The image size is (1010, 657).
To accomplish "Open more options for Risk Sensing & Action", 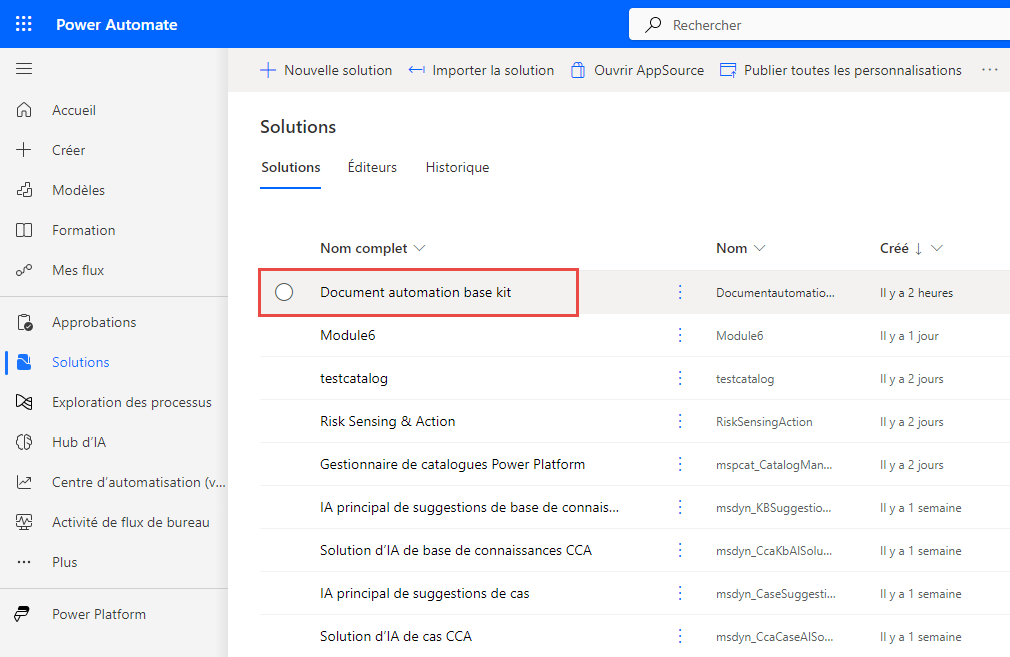I will point(680,421).
